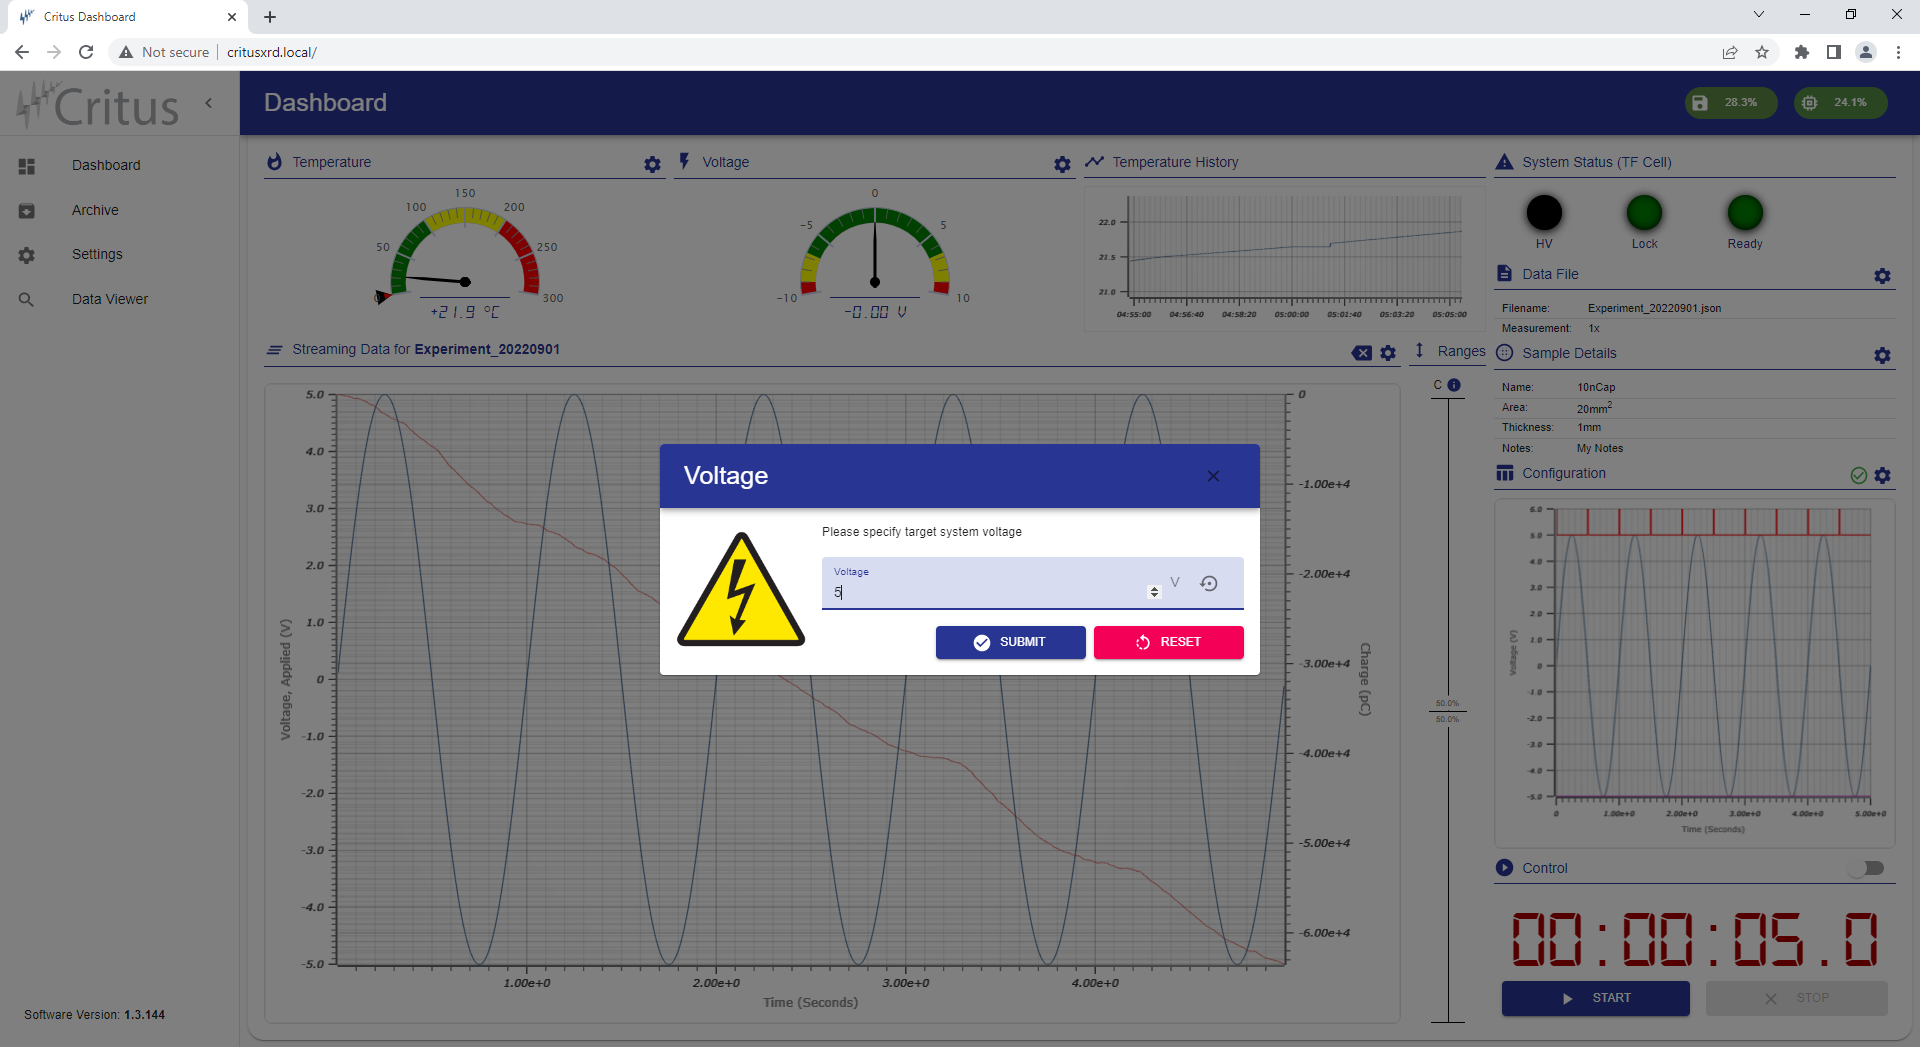Click the Configuration table icon
The image size is (1920, 1047).
coord(1504,473)
